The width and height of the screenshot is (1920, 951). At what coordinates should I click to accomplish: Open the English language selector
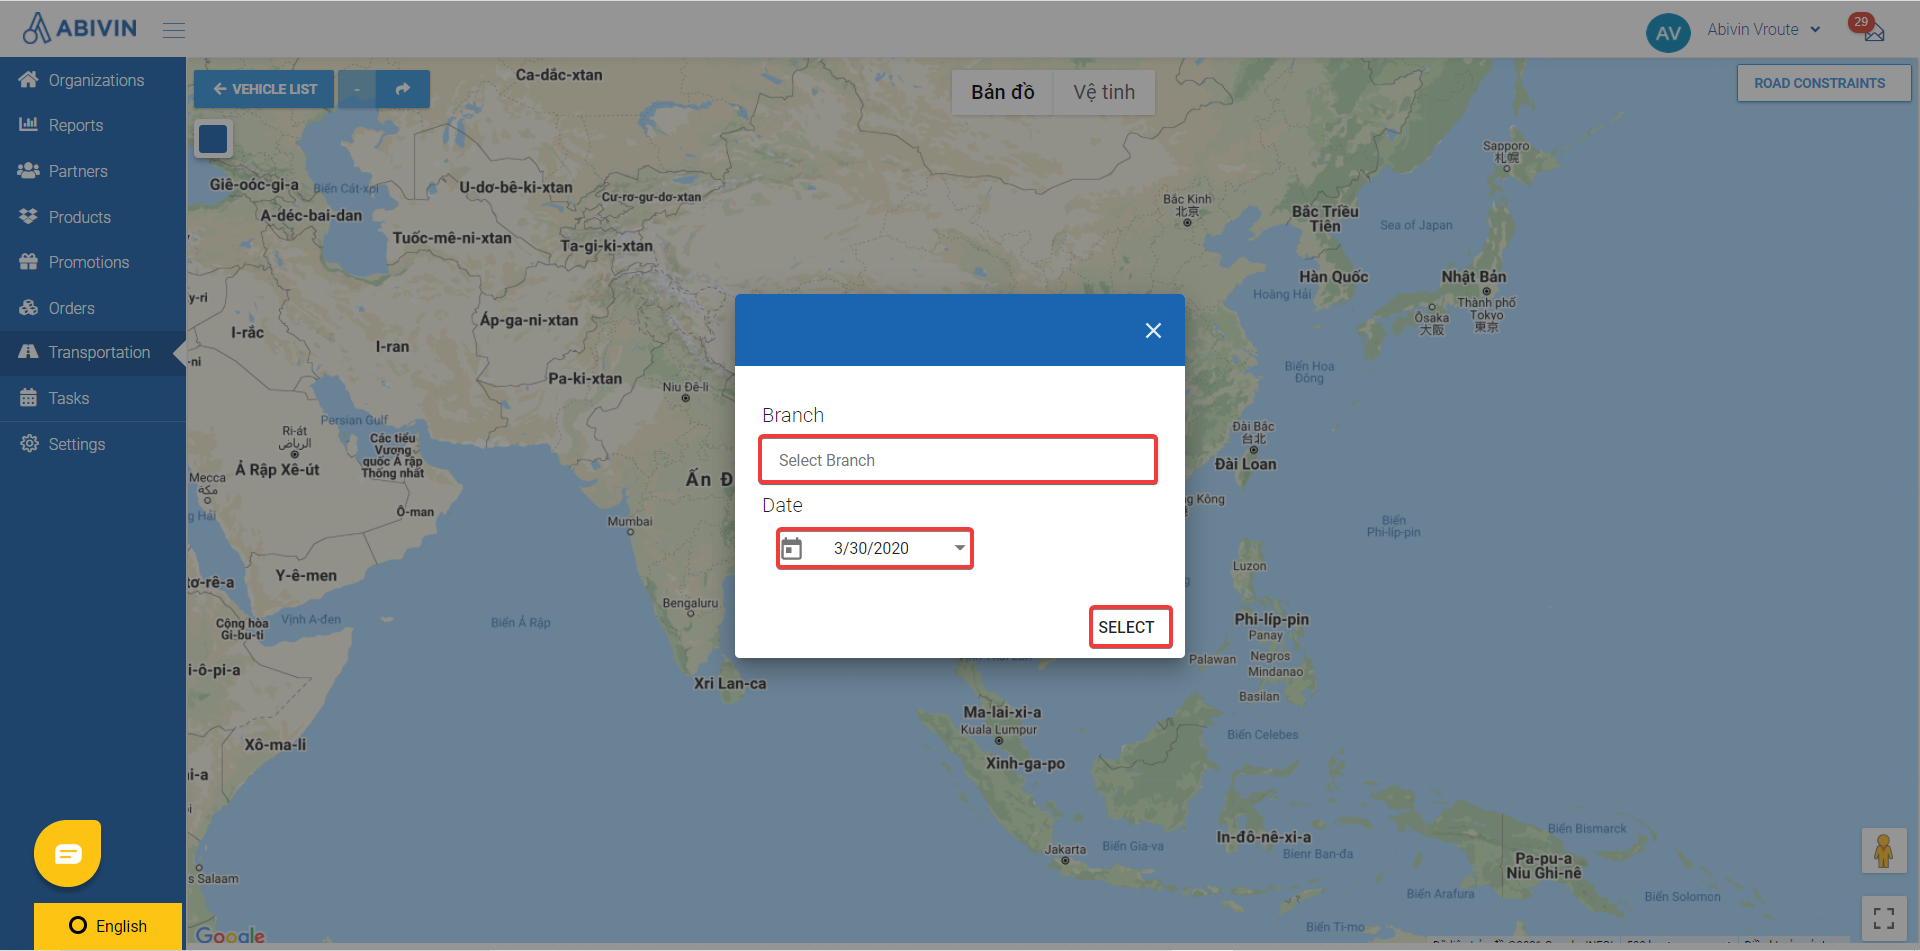[108, 926]
